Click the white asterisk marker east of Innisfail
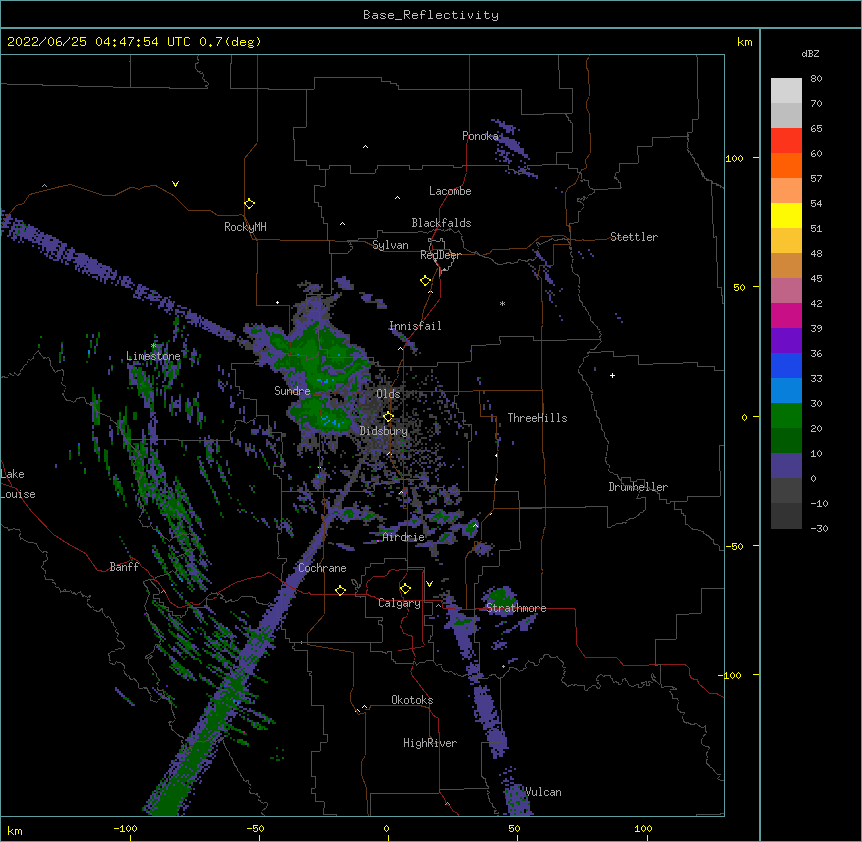 point(502,303)
